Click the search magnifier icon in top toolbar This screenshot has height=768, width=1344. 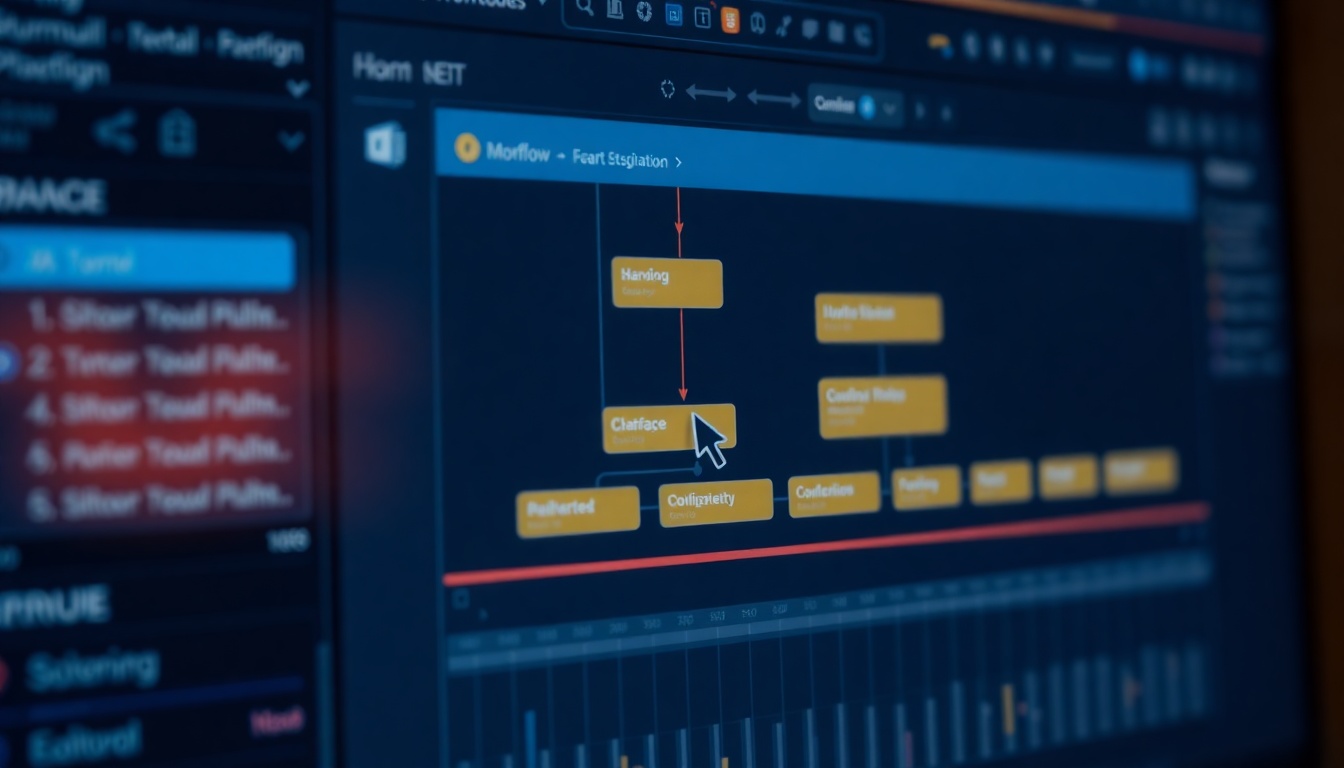tap(585, 9)
